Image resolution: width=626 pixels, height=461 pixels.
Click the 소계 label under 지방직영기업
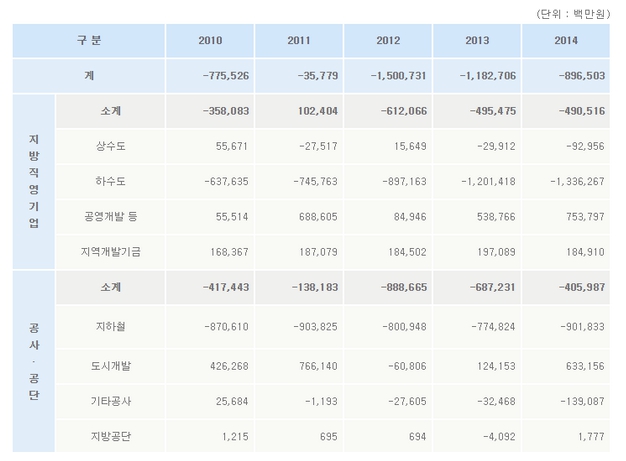[x=111, y=111]
